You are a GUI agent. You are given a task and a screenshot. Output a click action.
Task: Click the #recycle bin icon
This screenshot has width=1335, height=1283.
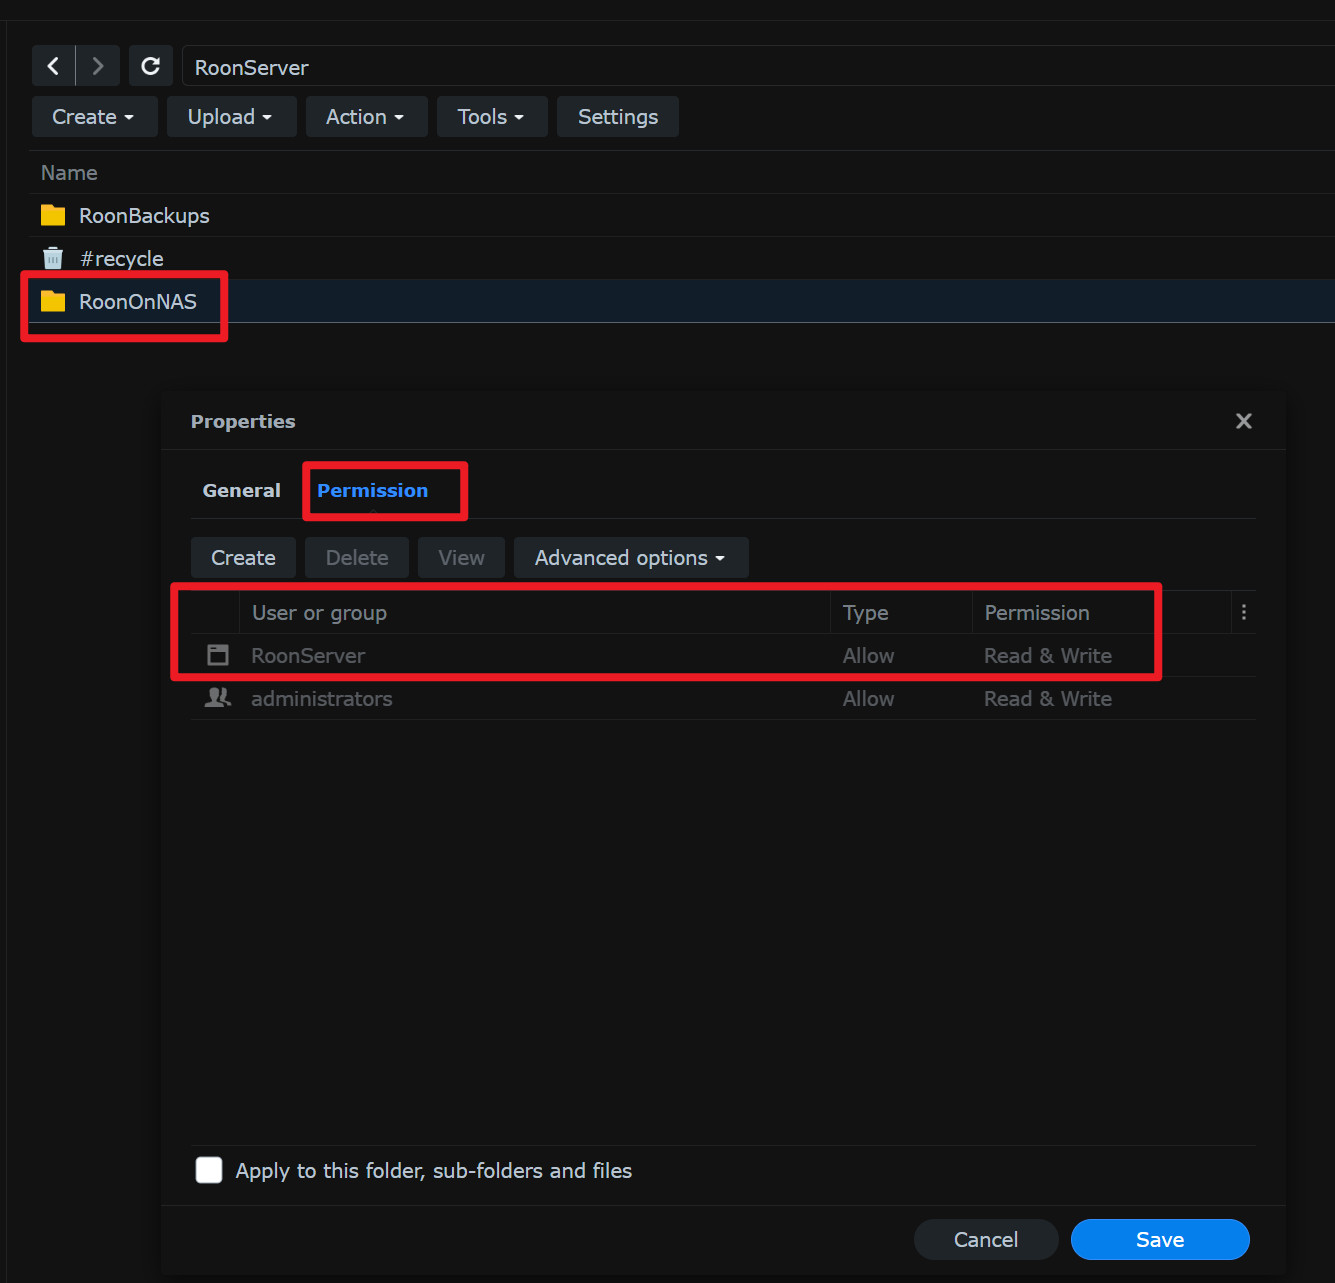click(53, 259)
